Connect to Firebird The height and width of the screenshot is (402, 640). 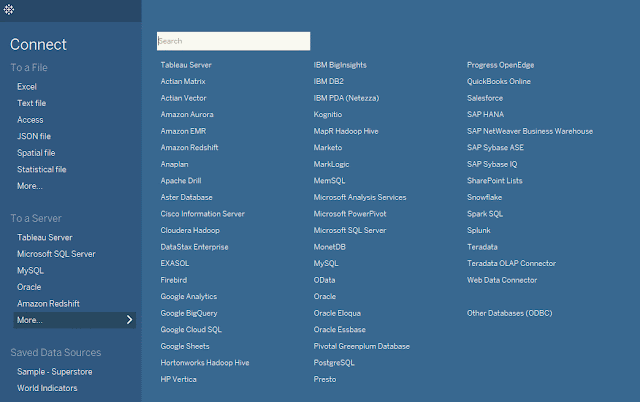[173, 280]
